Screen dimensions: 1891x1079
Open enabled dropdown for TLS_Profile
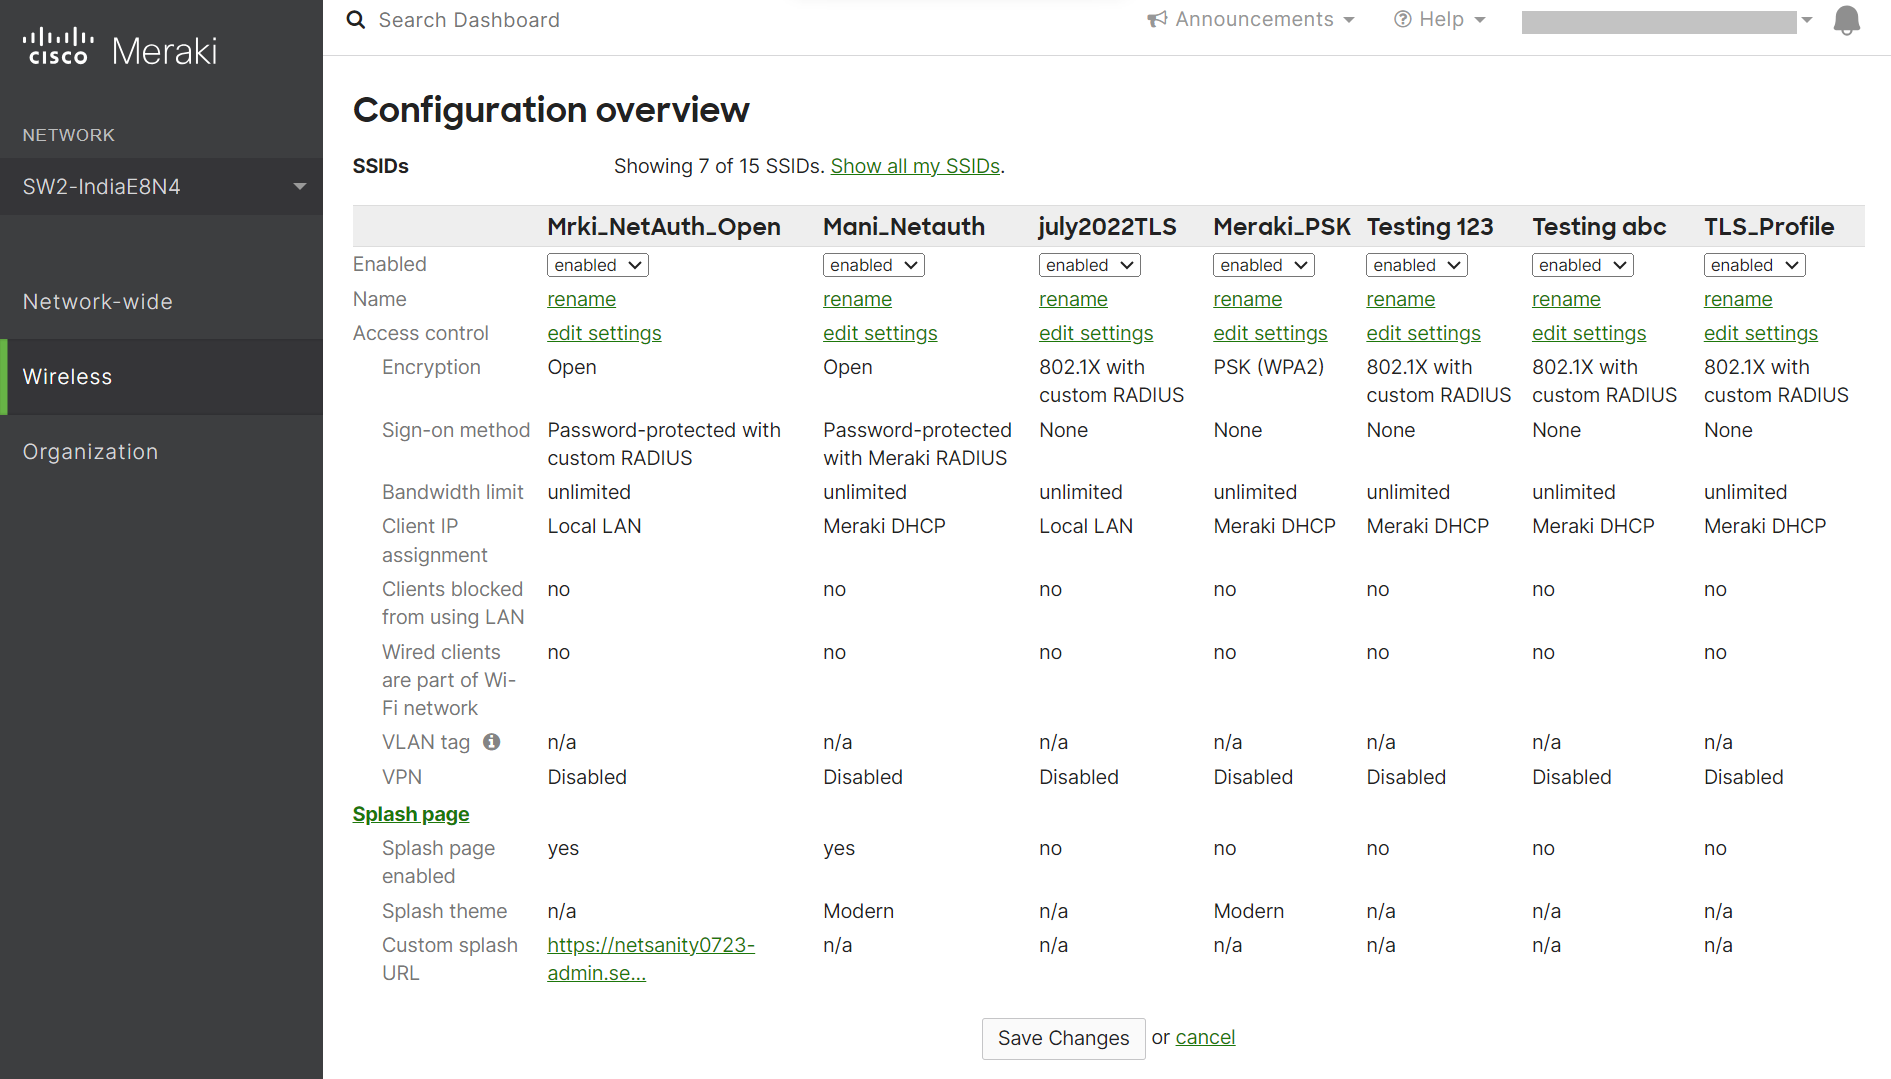click(1755, 265)
